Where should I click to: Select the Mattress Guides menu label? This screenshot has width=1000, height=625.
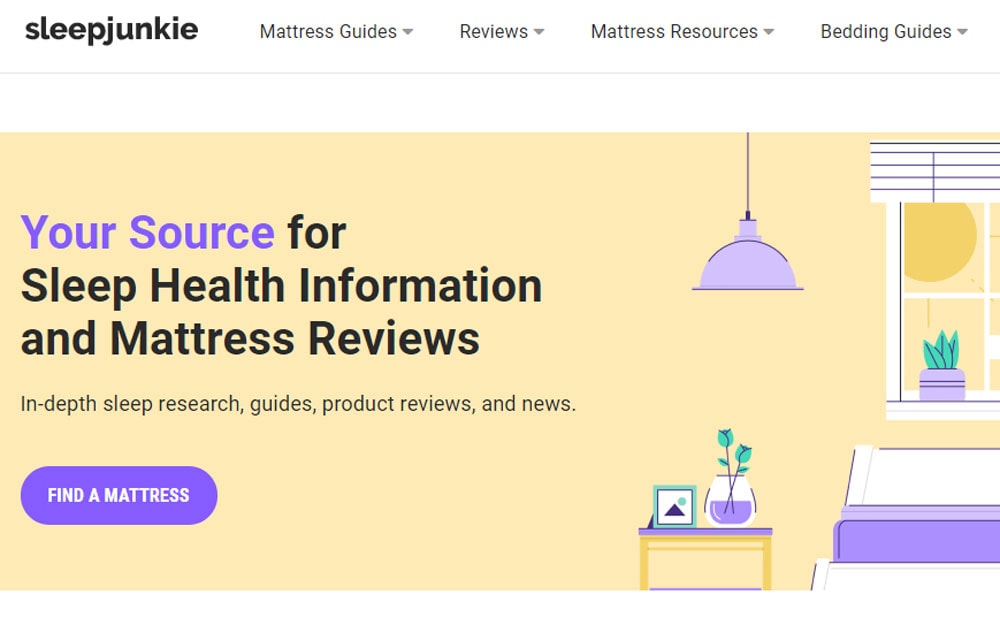click(328, 32)
